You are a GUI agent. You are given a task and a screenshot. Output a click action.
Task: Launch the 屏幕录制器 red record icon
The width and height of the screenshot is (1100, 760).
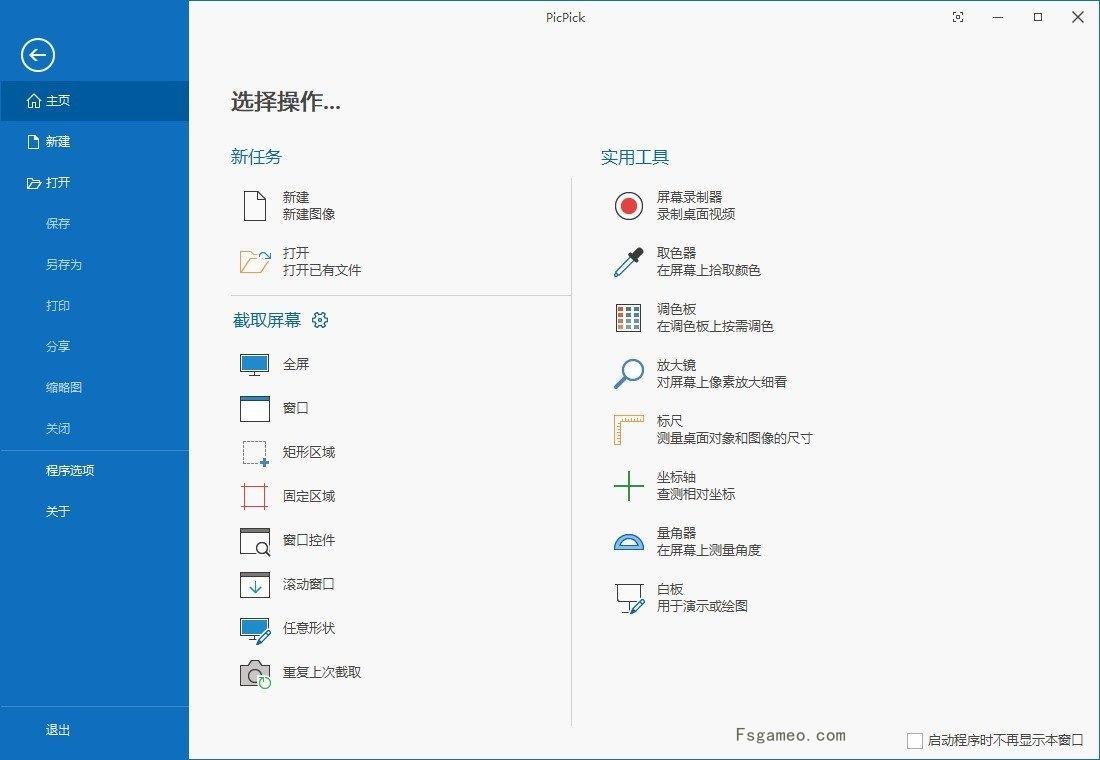click(629, 206)
